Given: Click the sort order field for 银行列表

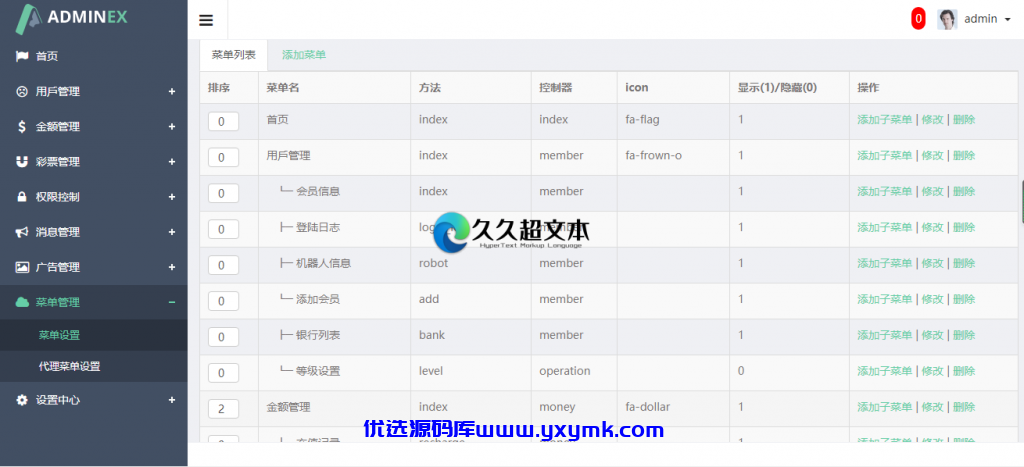Looking at the screenshot, I should pos(223,337).
